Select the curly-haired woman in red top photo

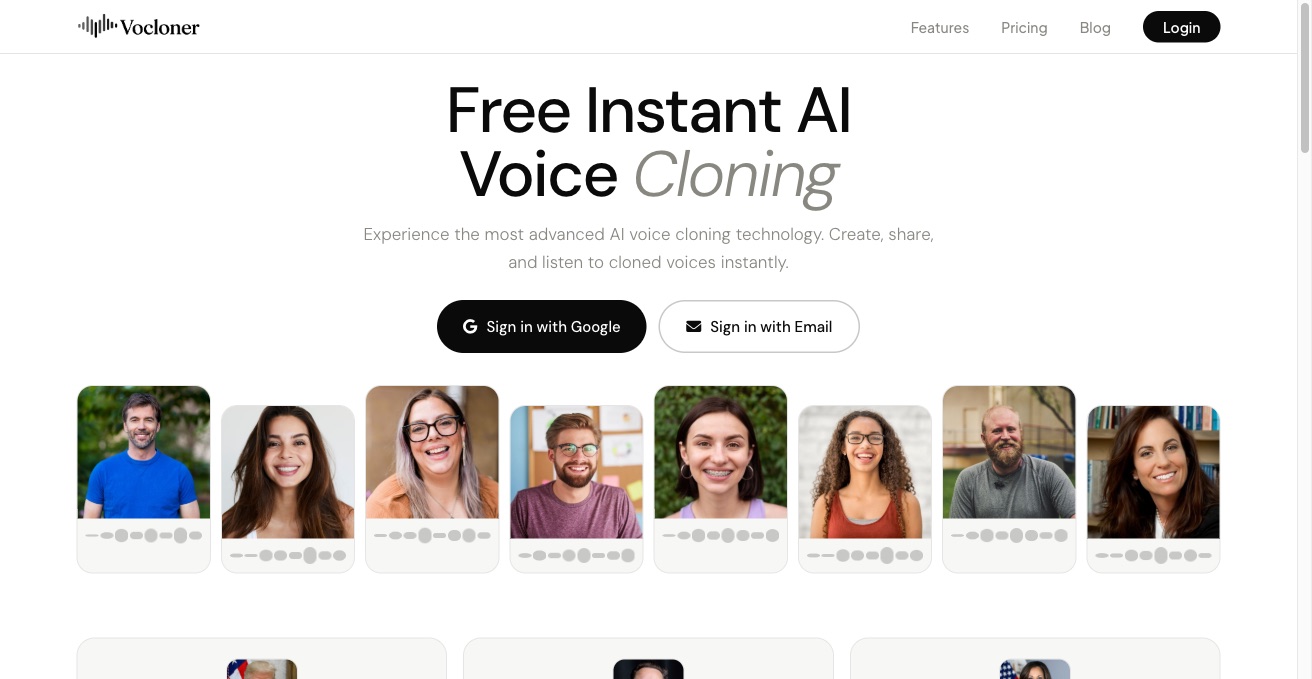click(865, 472)
